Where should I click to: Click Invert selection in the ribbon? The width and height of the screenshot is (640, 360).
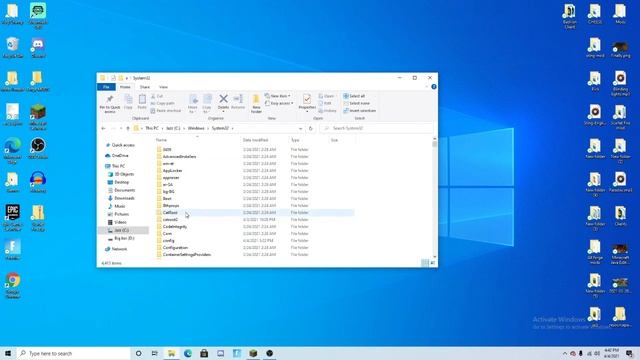click(x=360, y=111)
